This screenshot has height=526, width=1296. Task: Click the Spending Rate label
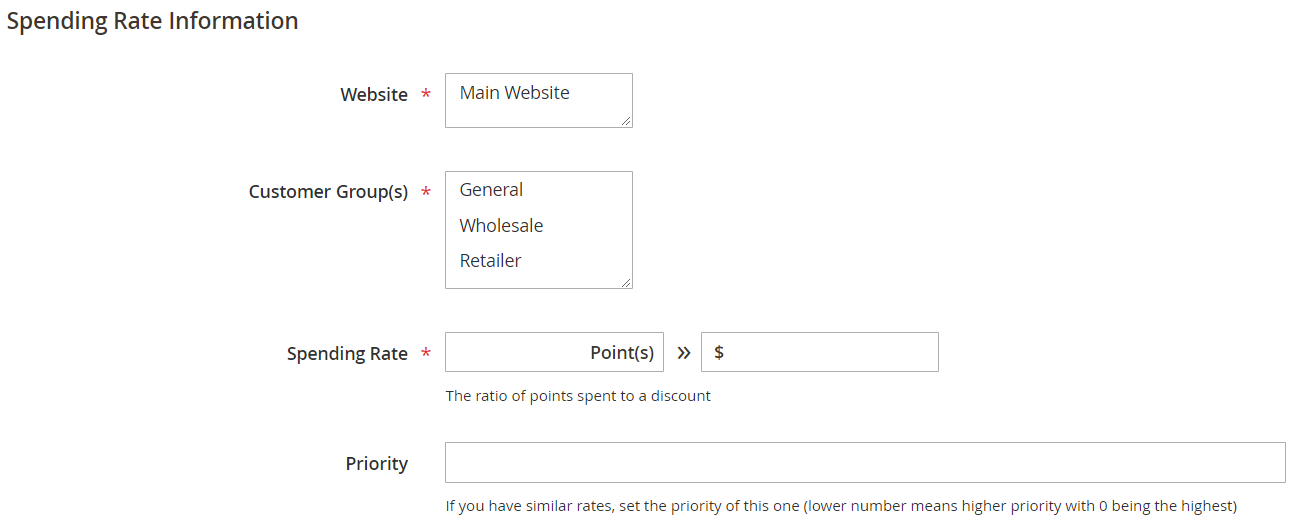coord(347,354)
